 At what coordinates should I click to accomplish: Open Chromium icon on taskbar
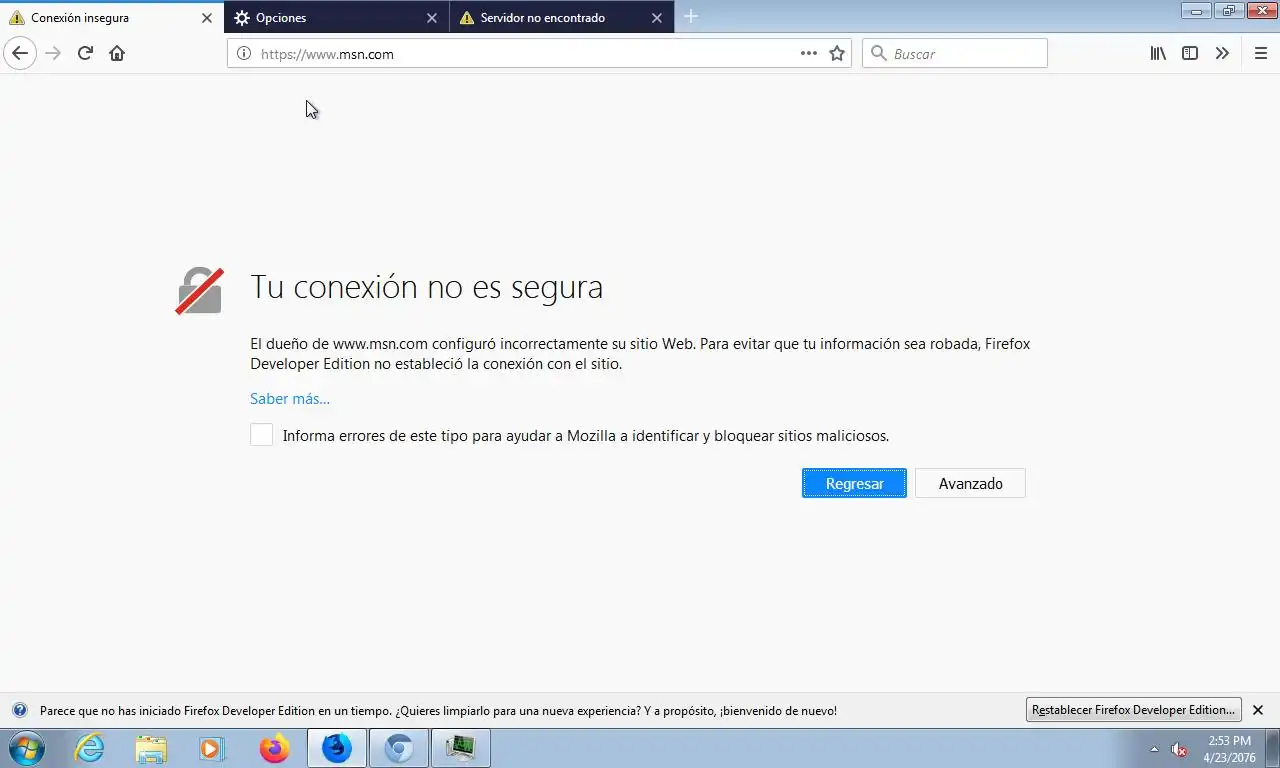pos(399,748)
